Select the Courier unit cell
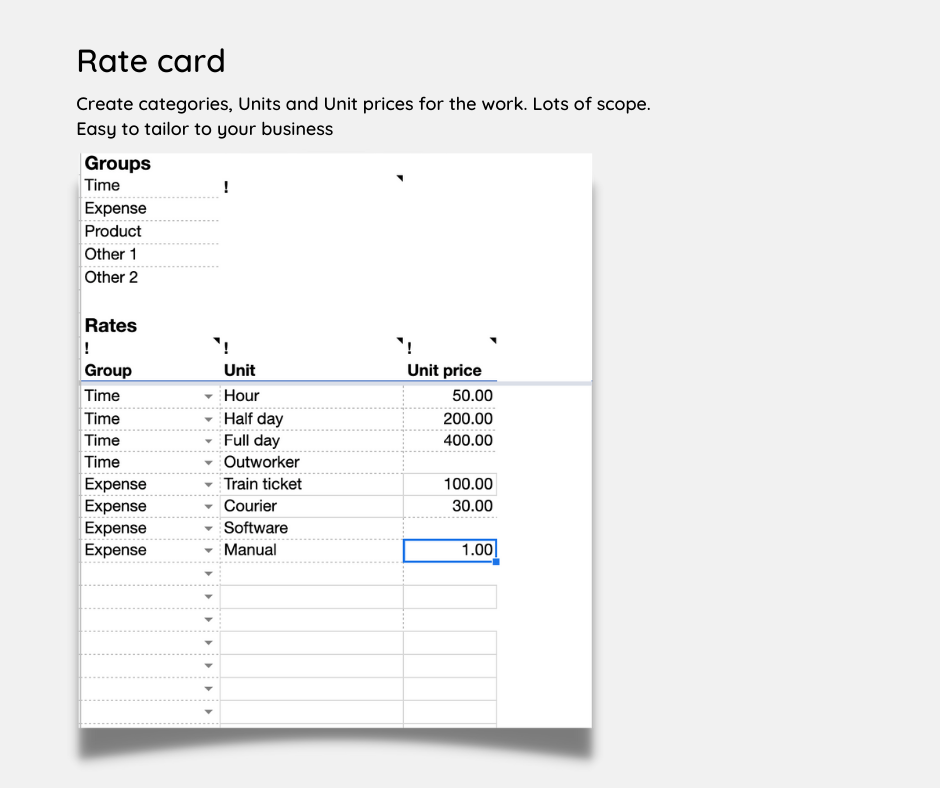Image resolution: width=940 pixels, height=788 pixels. click(310, 506)
